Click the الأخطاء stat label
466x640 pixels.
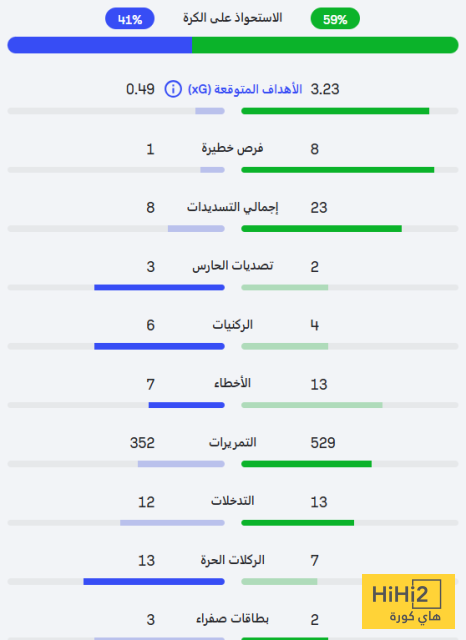point(233,383)
